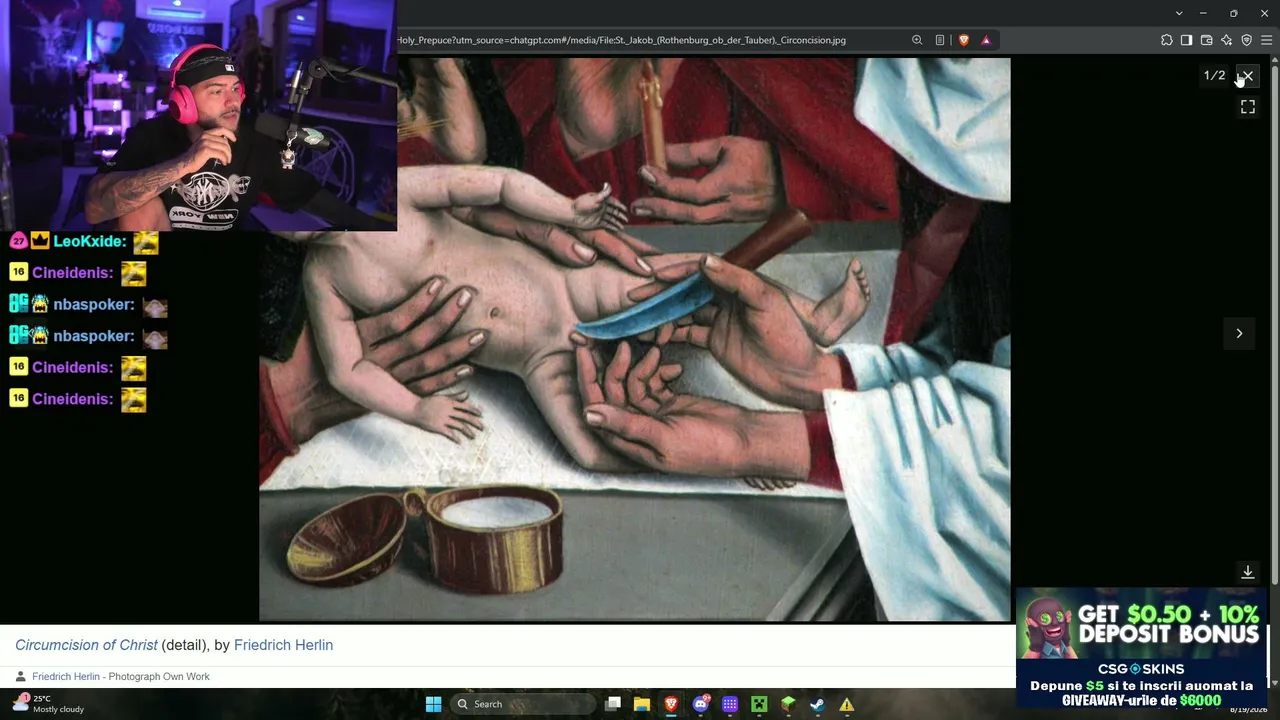This screenshot has width=1280, height=720.
Task: Toggle the browser sidebar panel
Action: tap(1187, 40)
